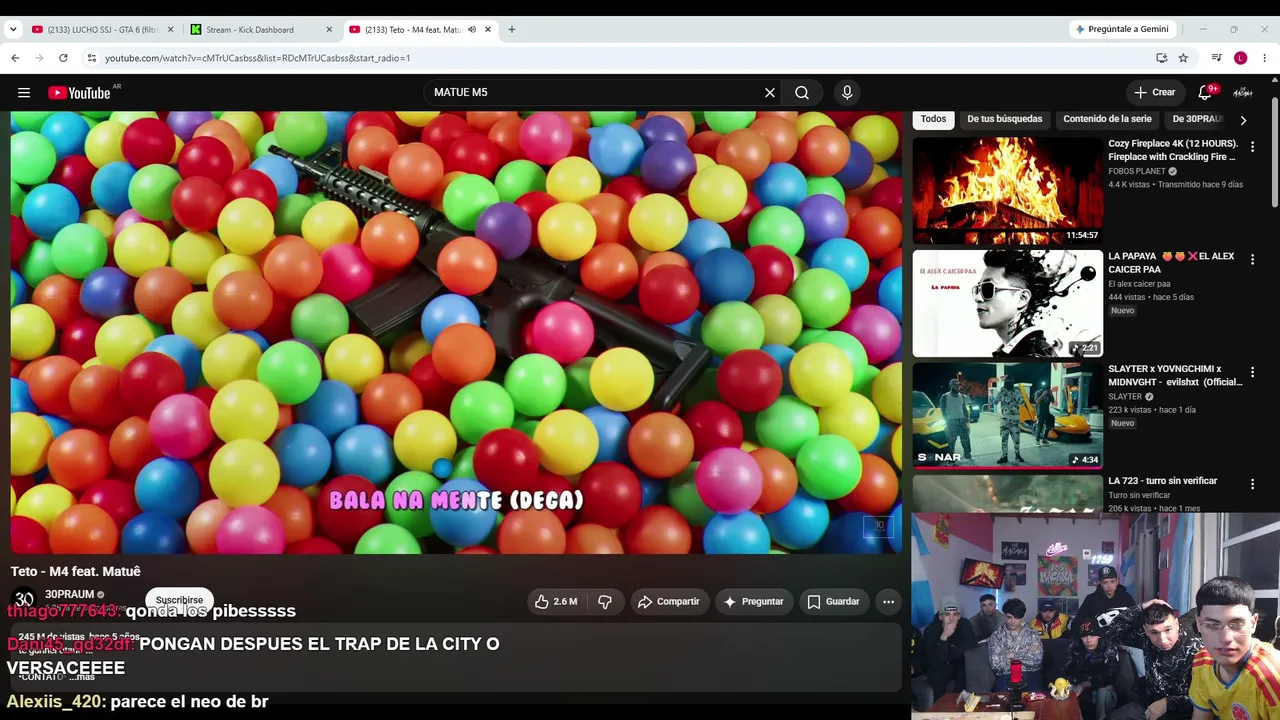Mute the Teto - M4 tab audio

coord(472,30)
